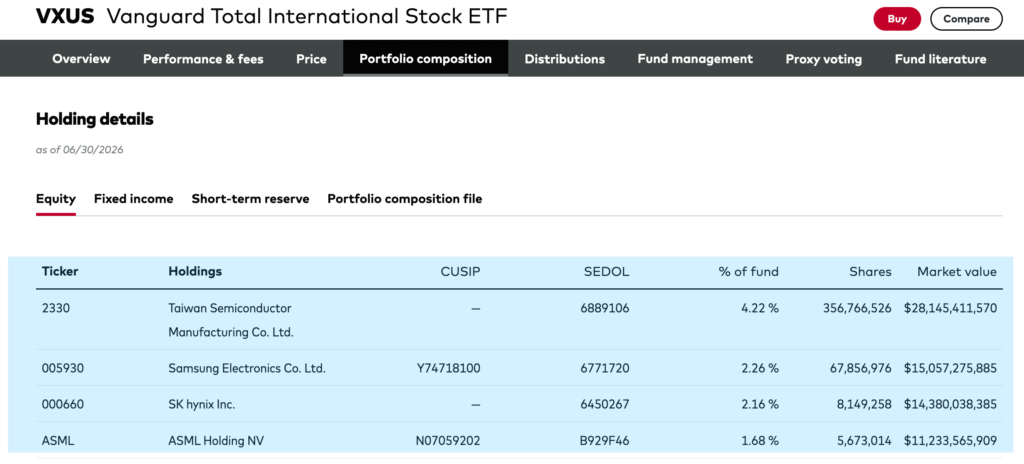Open the Proxy voting tab
This screenshot has height=464, width=1024.
[824, 59]
